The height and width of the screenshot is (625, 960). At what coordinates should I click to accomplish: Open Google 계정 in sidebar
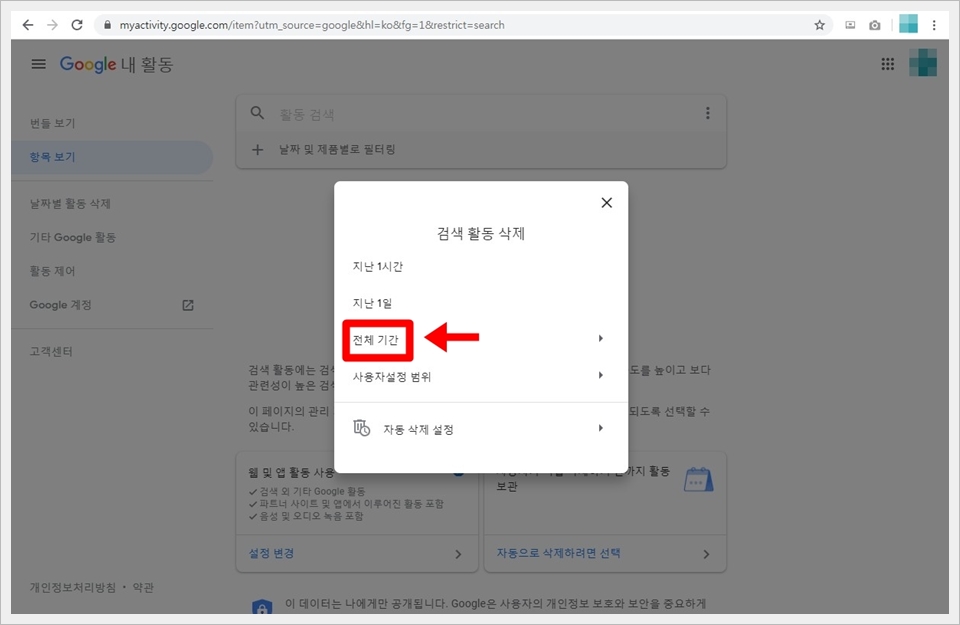tap(61, 305)
